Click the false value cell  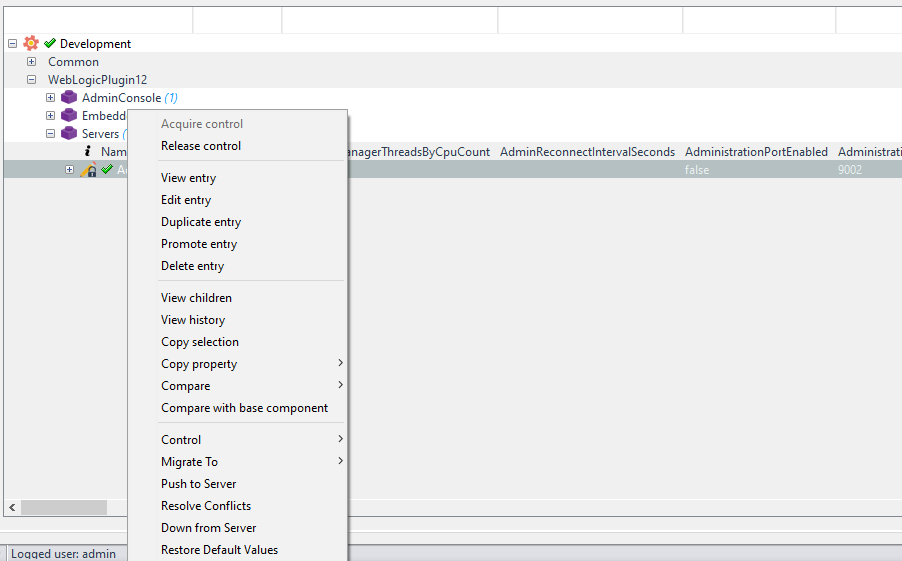tap(697, 170)
